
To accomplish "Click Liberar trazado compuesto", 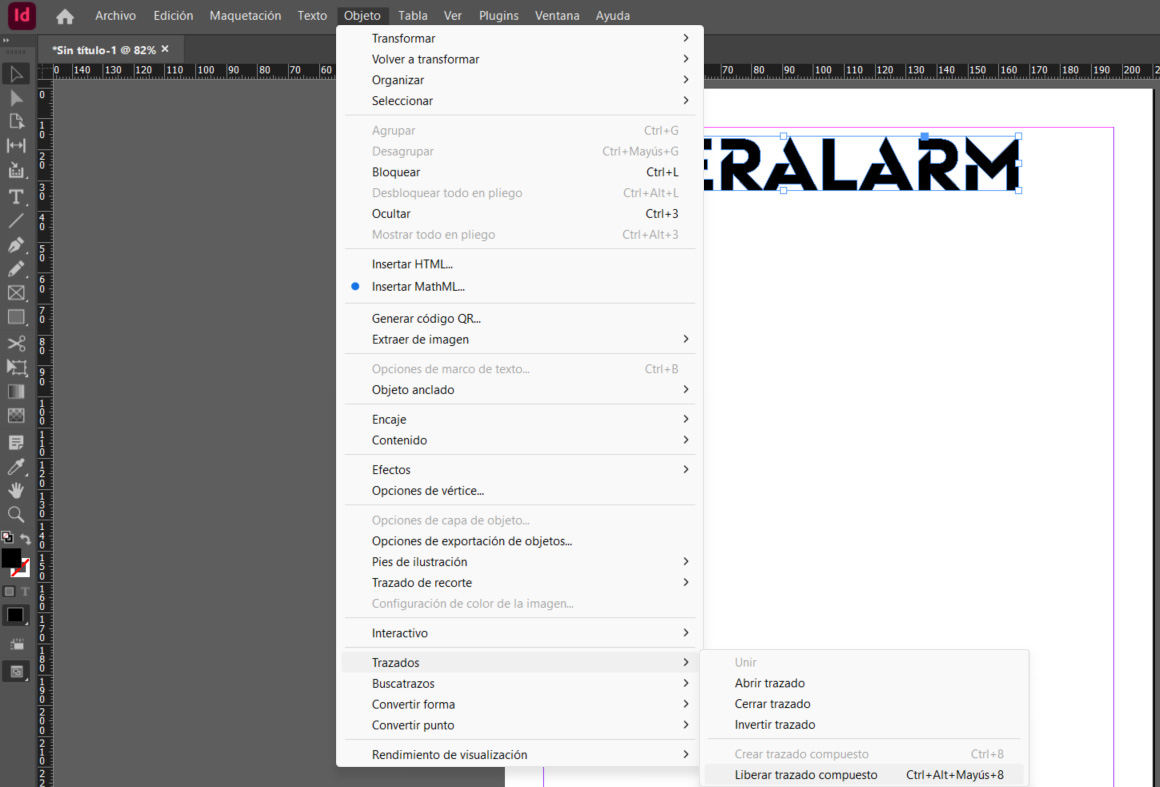I will point(806,775).
